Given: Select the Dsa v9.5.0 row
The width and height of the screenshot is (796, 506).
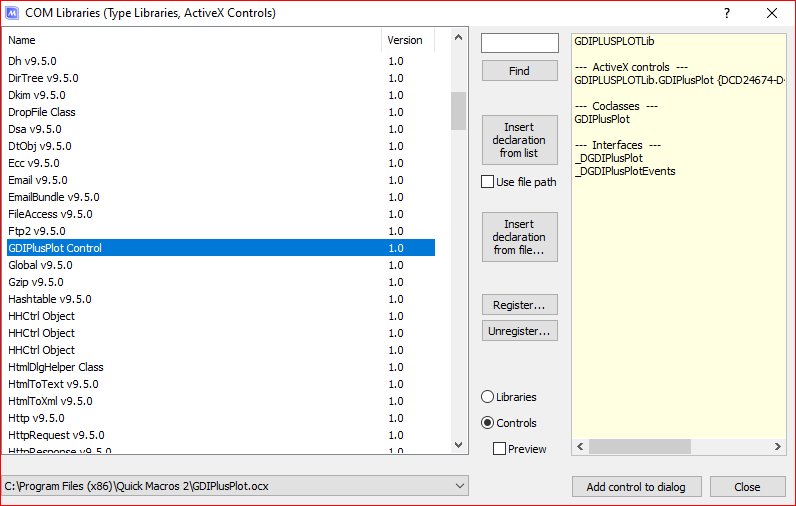Looking at the screenshot, I should point(221,129).
